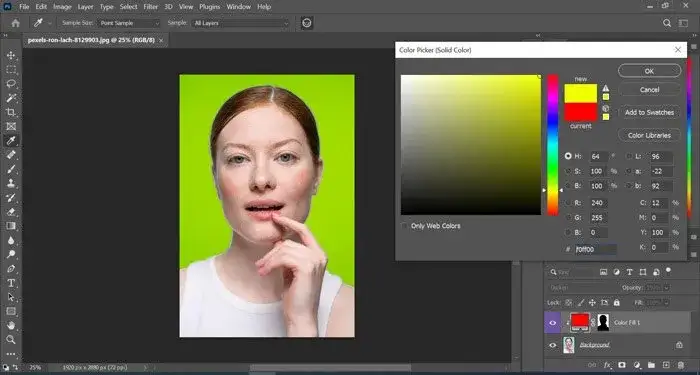Open the Sample All Layers dropdown
The height and width of the screenshot is (375, 700).
241,23
